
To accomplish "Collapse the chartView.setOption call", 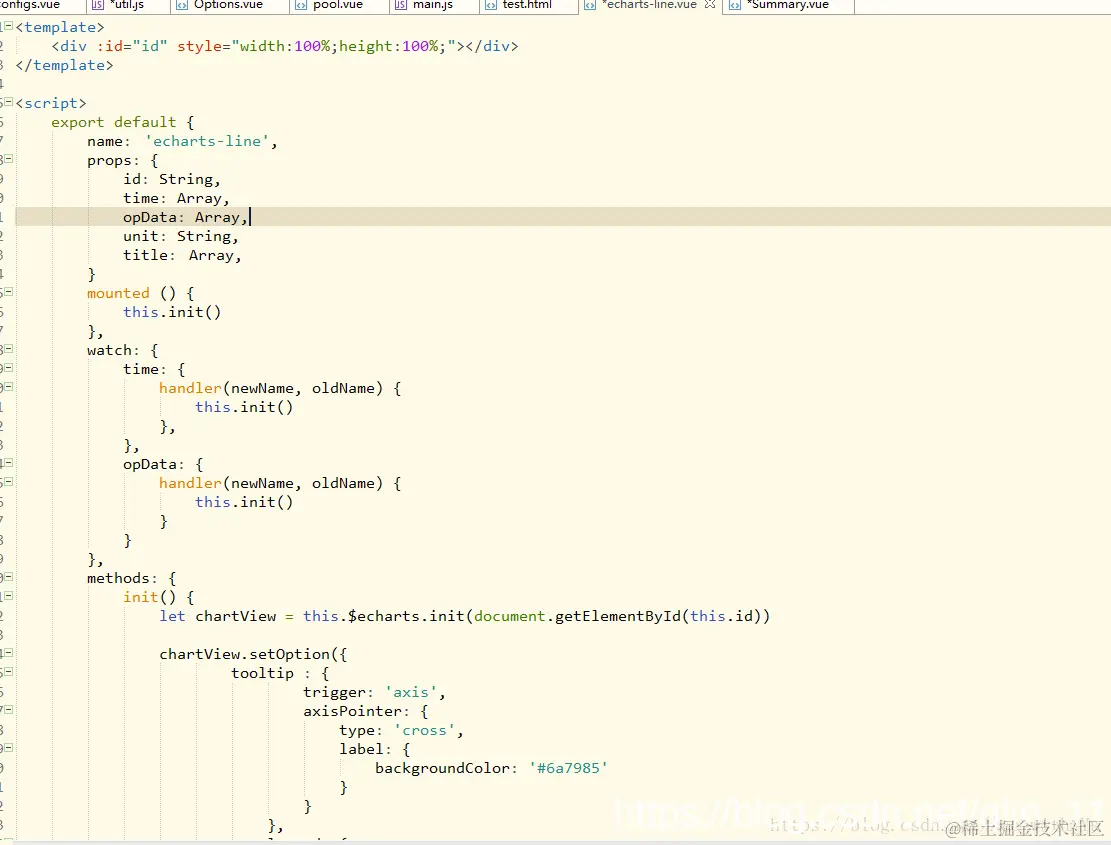I will click(9, 652).
